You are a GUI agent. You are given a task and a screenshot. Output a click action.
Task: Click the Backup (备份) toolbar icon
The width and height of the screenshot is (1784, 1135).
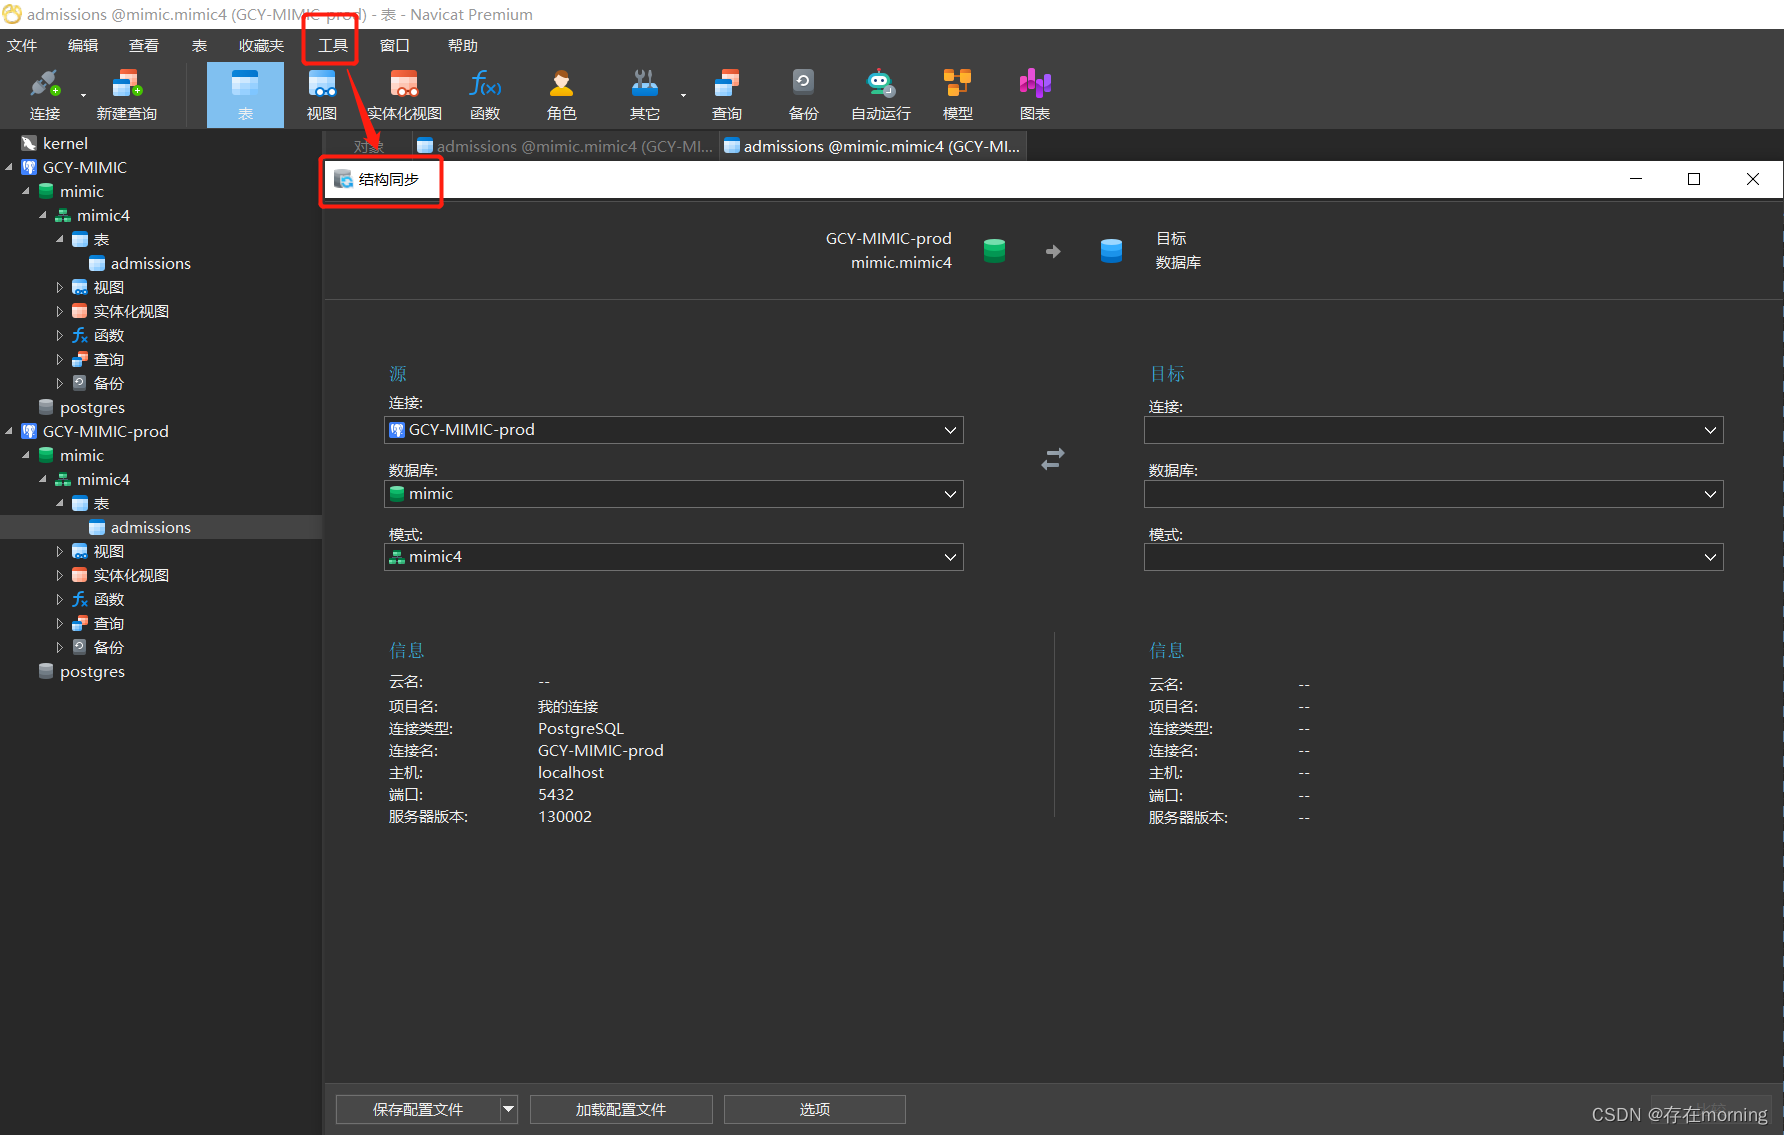(803, 95)
